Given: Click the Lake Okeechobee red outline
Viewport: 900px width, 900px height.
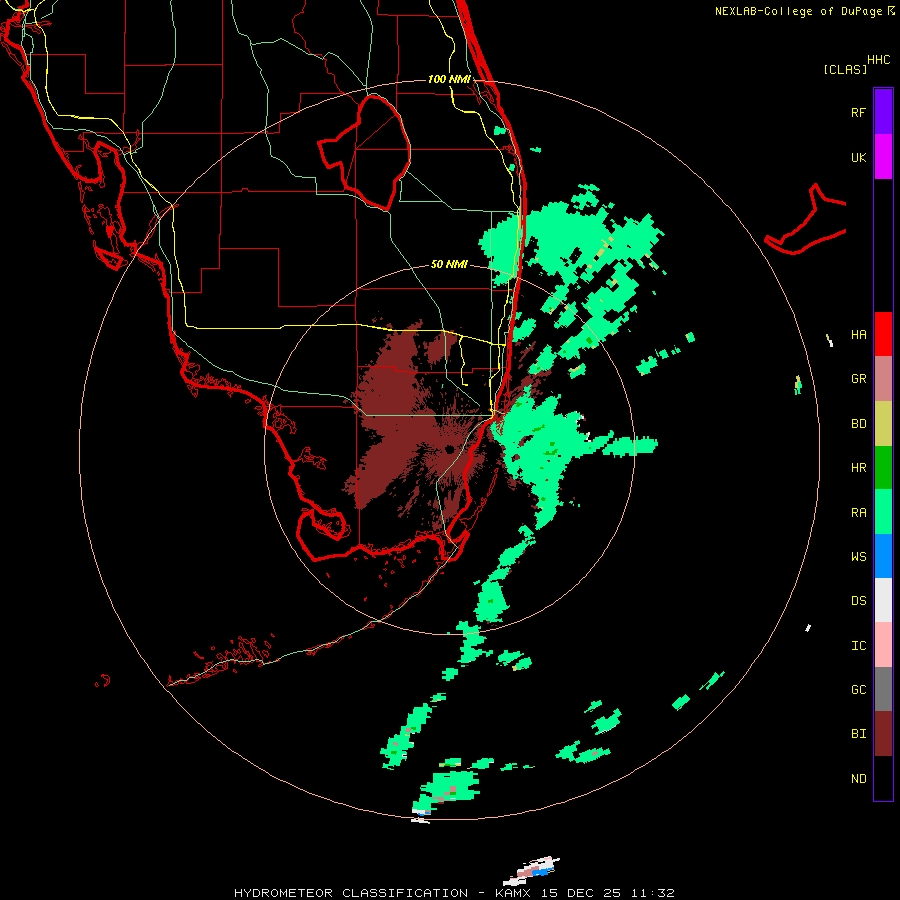Looking at the screenshot, I should 364,152.
